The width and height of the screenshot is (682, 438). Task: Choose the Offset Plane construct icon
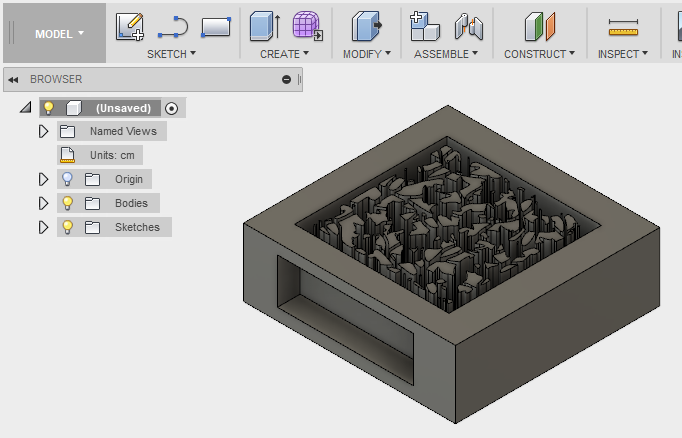540,27
